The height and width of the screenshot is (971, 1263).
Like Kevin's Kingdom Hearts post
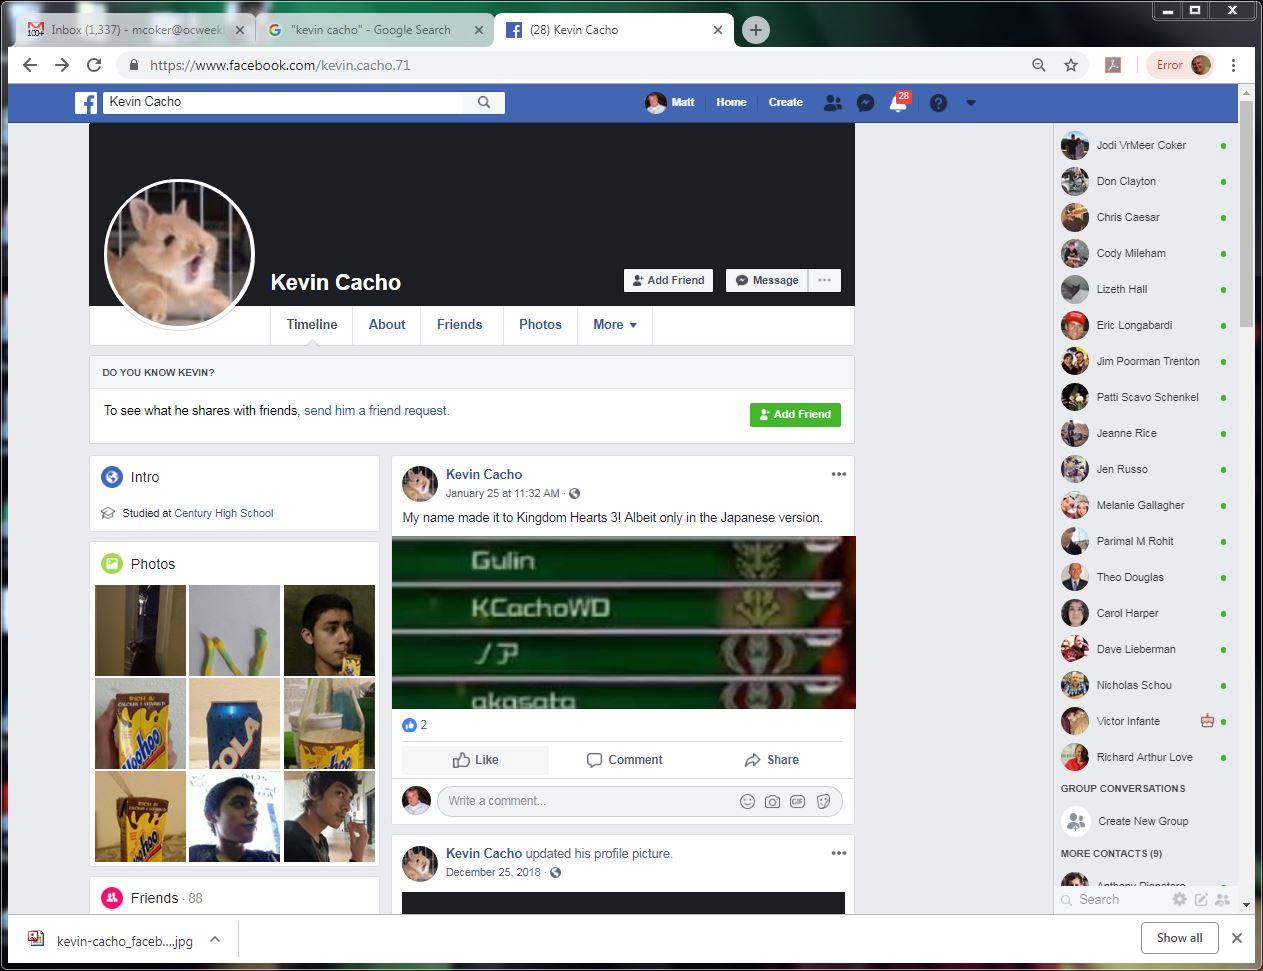(x=475, y=760)
